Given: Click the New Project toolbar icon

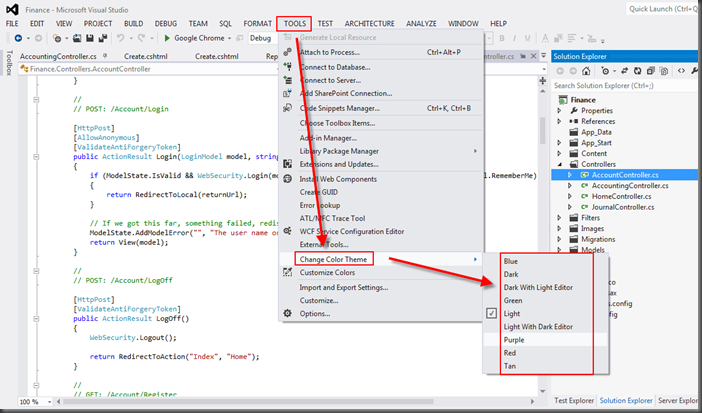Looking at the screenshot, I should pos(57,39).
